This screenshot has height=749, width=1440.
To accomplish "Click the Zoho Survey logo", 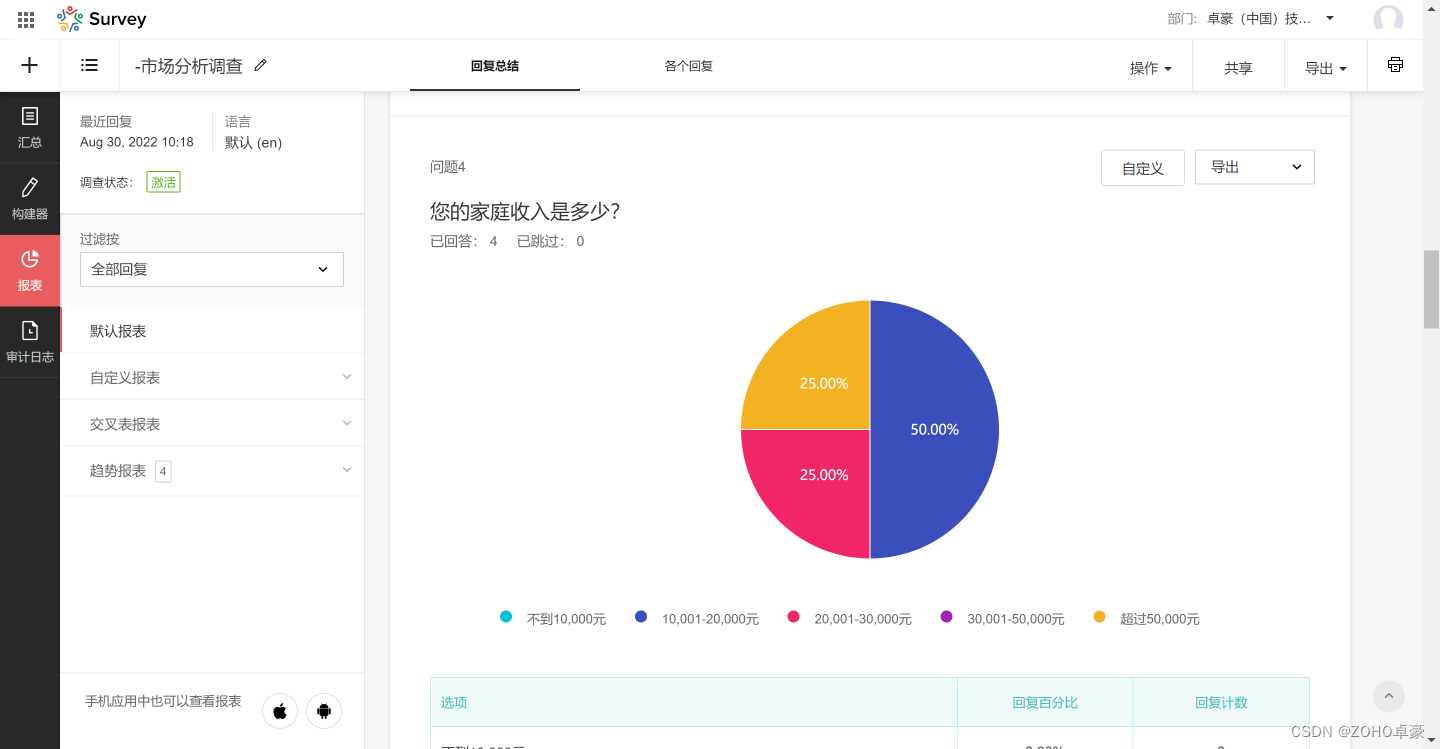I will click(x=101, y=19).
